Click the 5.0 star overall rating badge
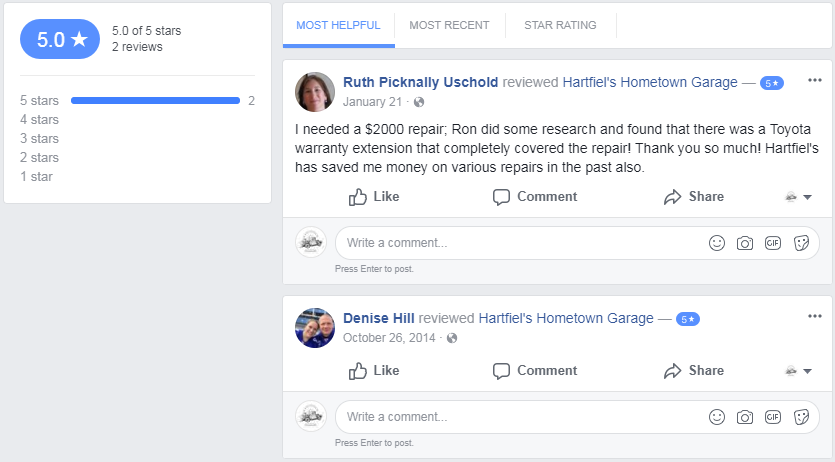 60,39
